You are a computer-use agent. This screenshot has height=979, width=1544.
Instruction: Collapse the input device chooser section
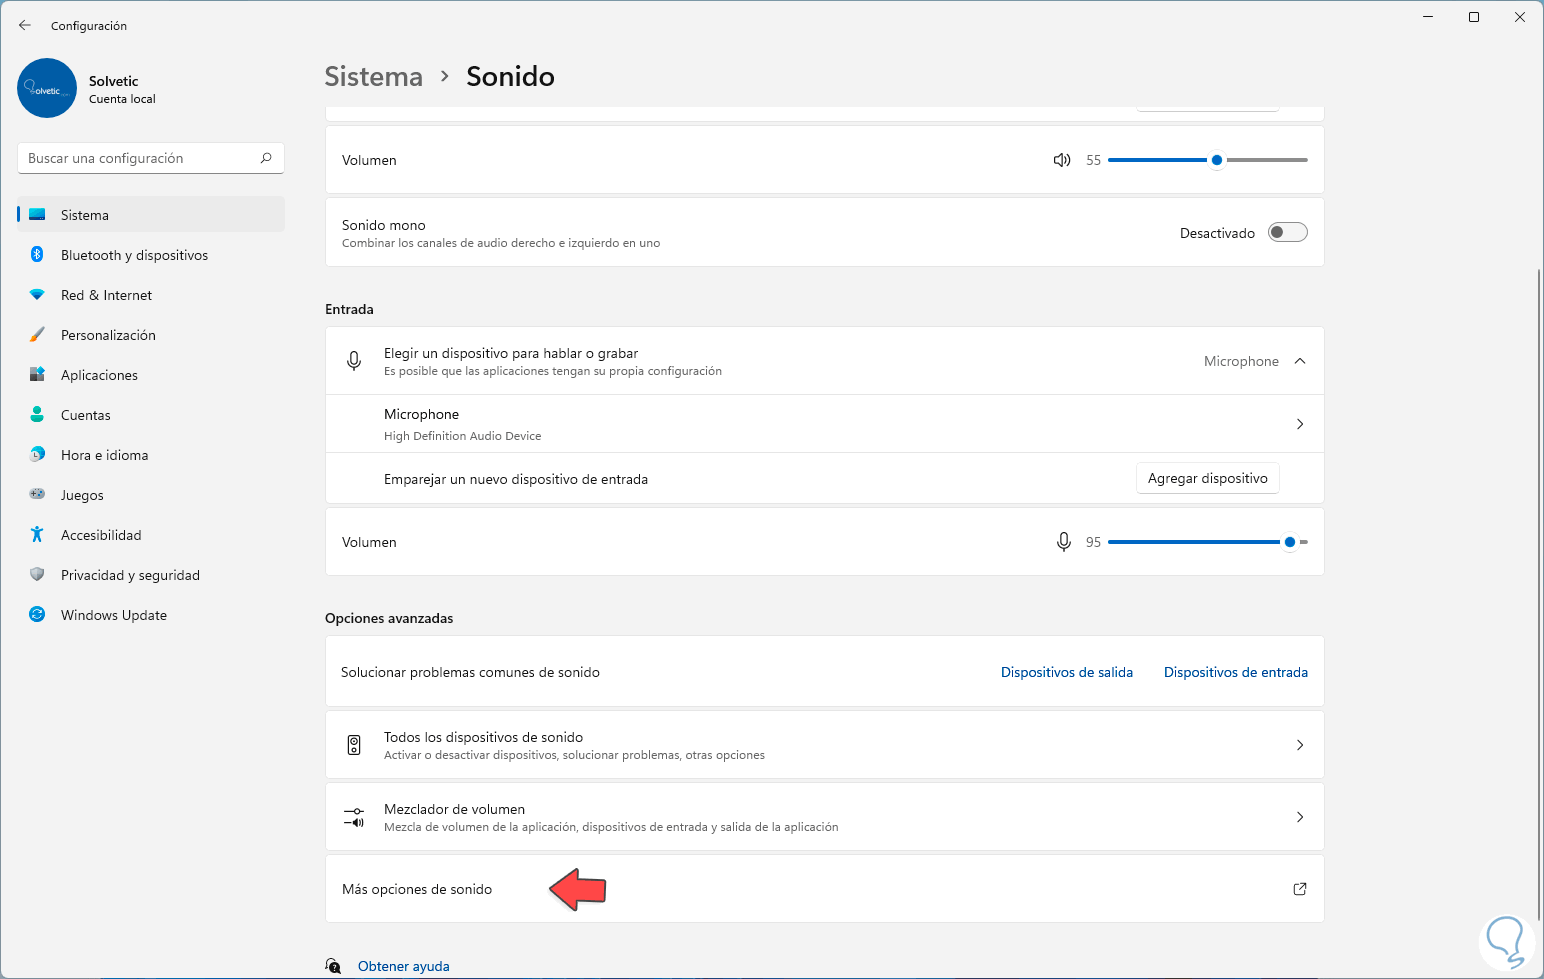point(1300,361)
